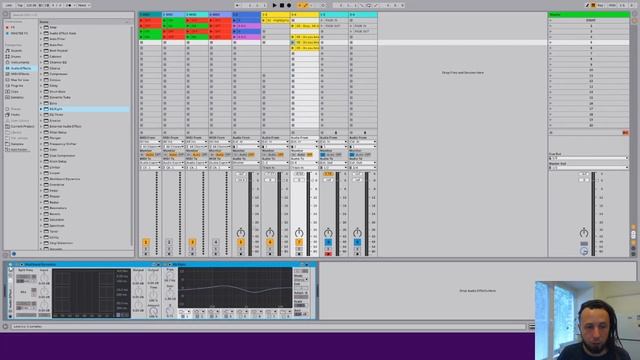Toggle the Info View button in the bottom left

tap(5, 327)
